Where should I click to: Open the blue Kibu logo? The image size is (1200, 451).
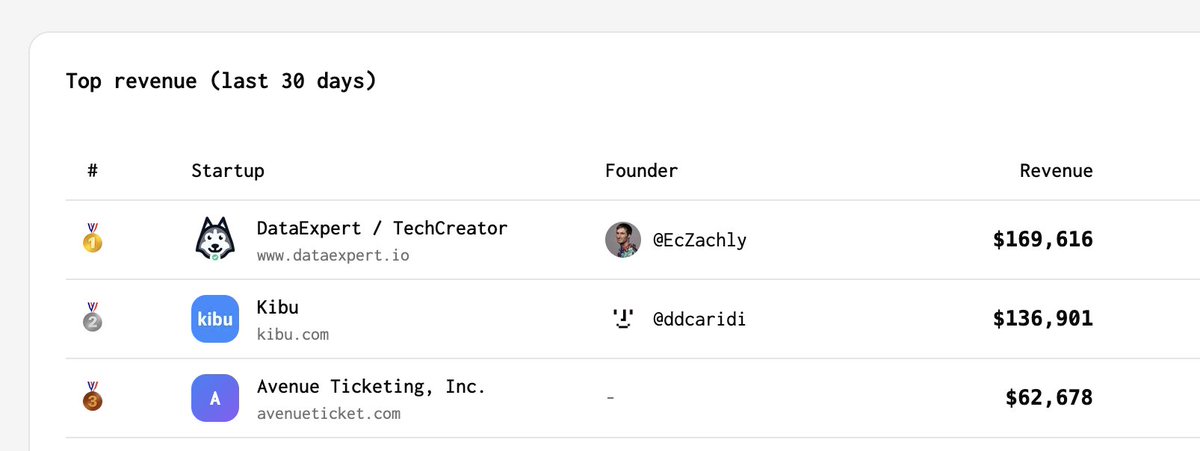pos(215,319)
